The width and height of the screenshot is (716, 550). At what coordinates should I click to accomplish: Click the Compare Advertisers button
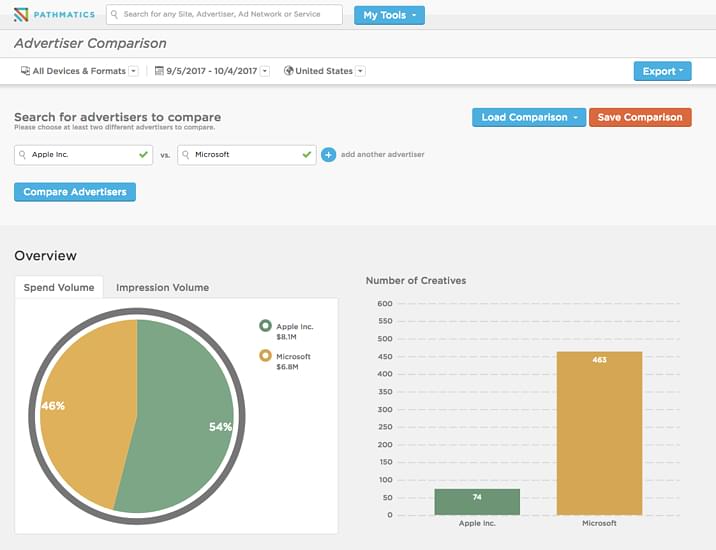click(x=75, y=192)
